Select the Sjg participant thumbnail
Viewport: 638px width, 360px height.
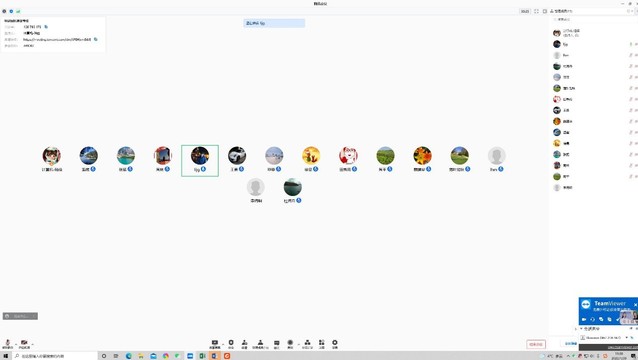tap(200, 160)
